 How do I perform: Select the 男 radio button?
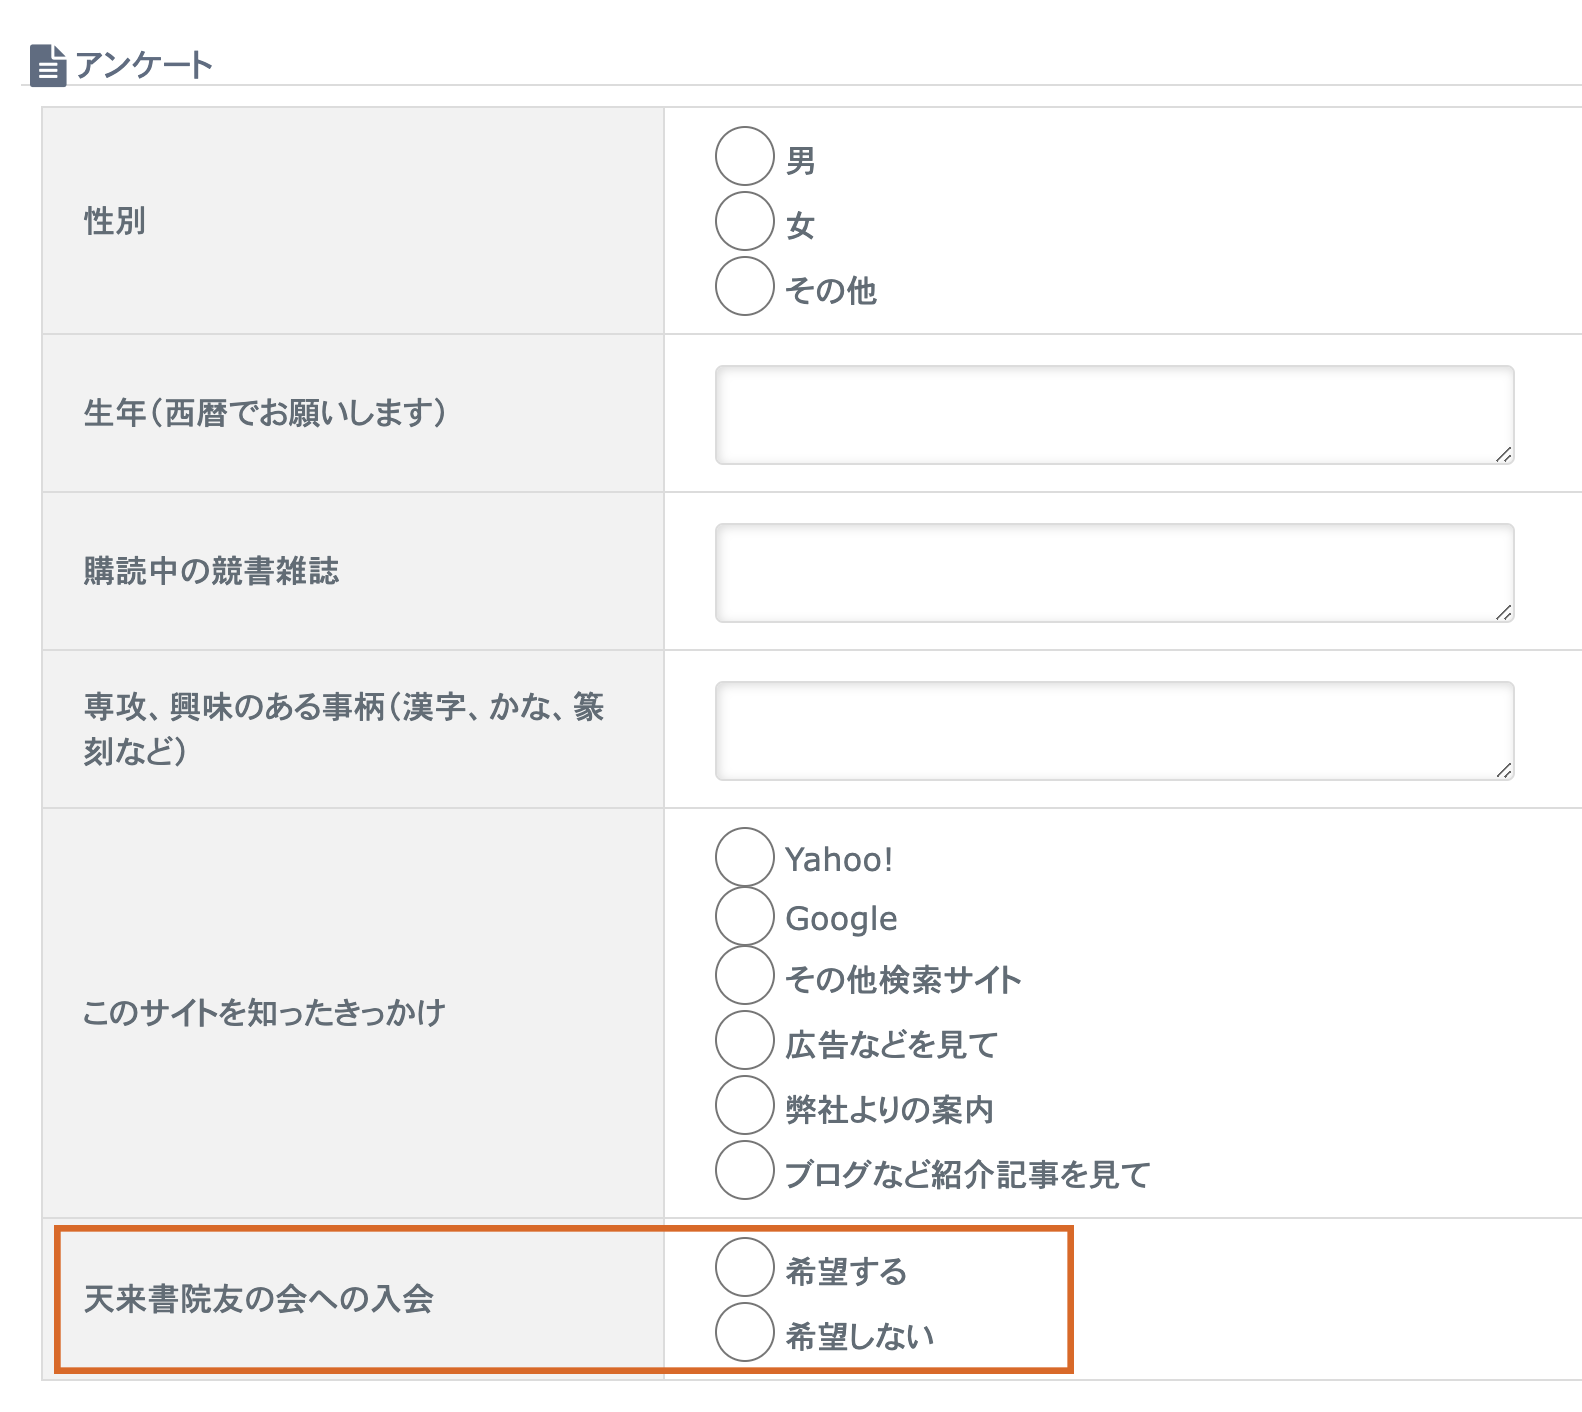click(x=745, y=157)
